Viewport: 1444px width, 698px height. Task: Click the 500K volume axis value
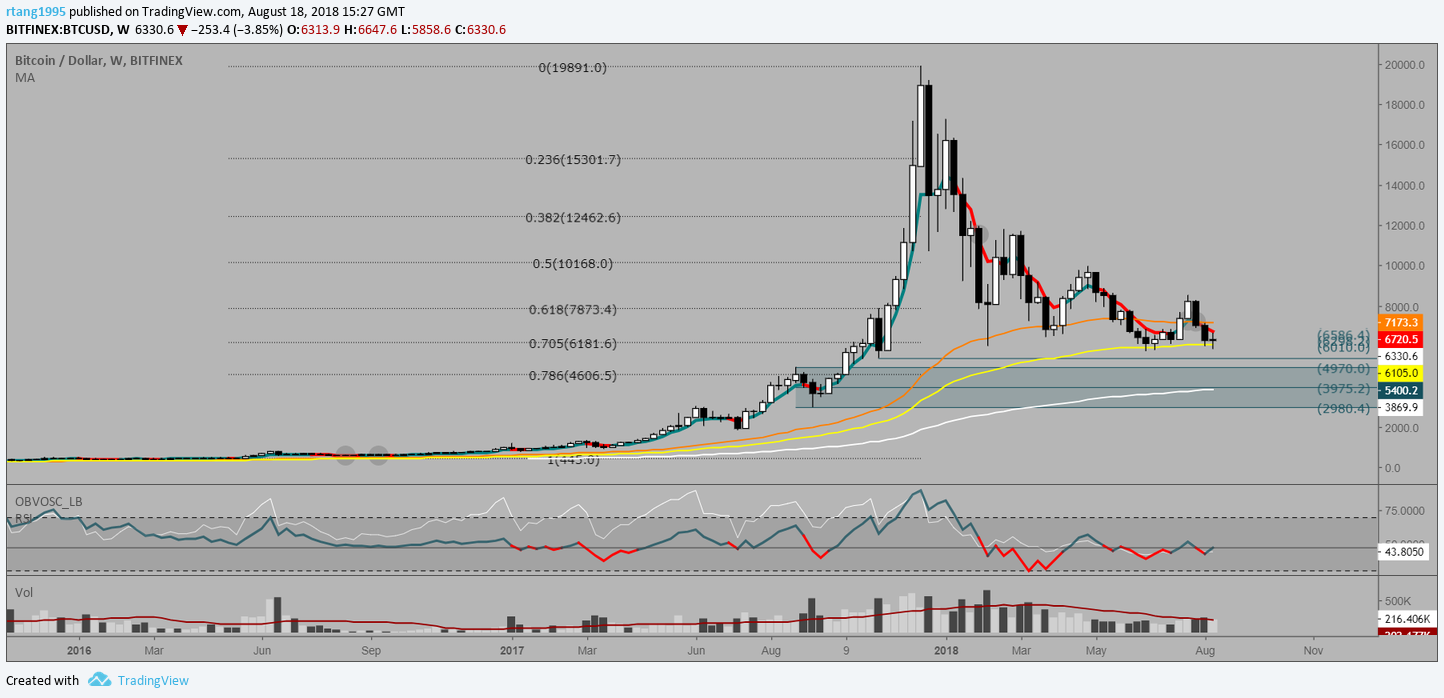tap(1400, 601)
